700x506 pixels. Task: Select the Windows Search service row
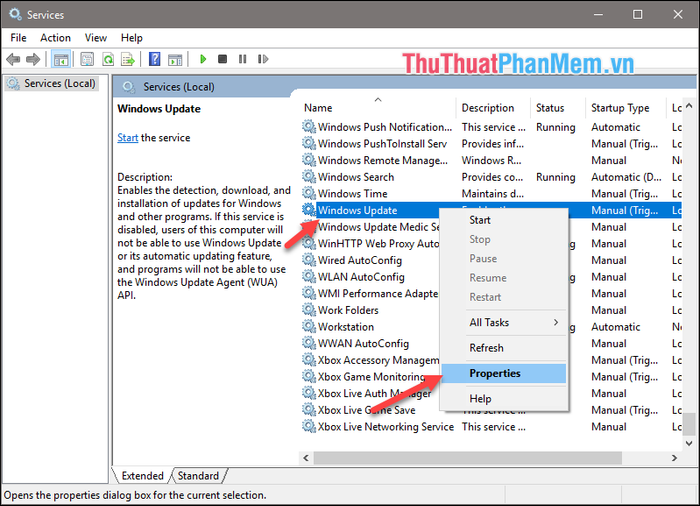[355, 177]
